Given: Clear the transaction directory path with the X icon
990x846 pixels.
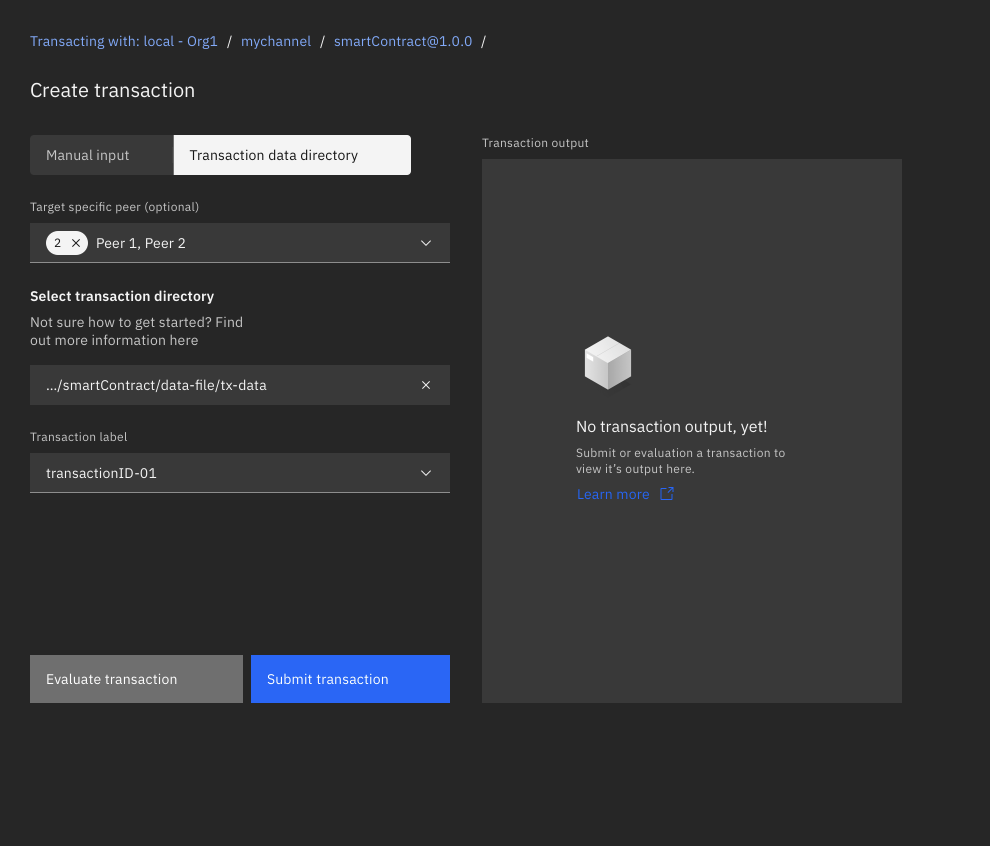Looking at the screenshot, I should [x=425, y=385].
